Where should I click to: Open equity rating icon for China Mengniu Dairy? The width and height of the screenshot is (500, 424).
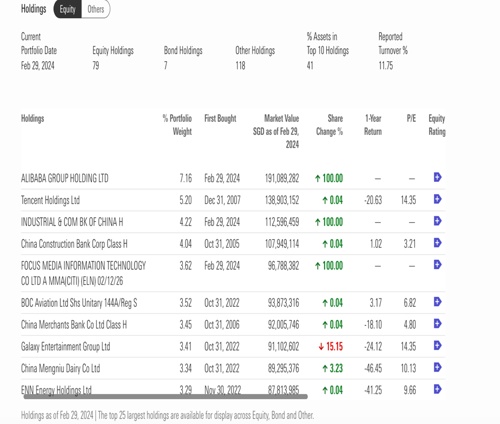pos(437,367)
